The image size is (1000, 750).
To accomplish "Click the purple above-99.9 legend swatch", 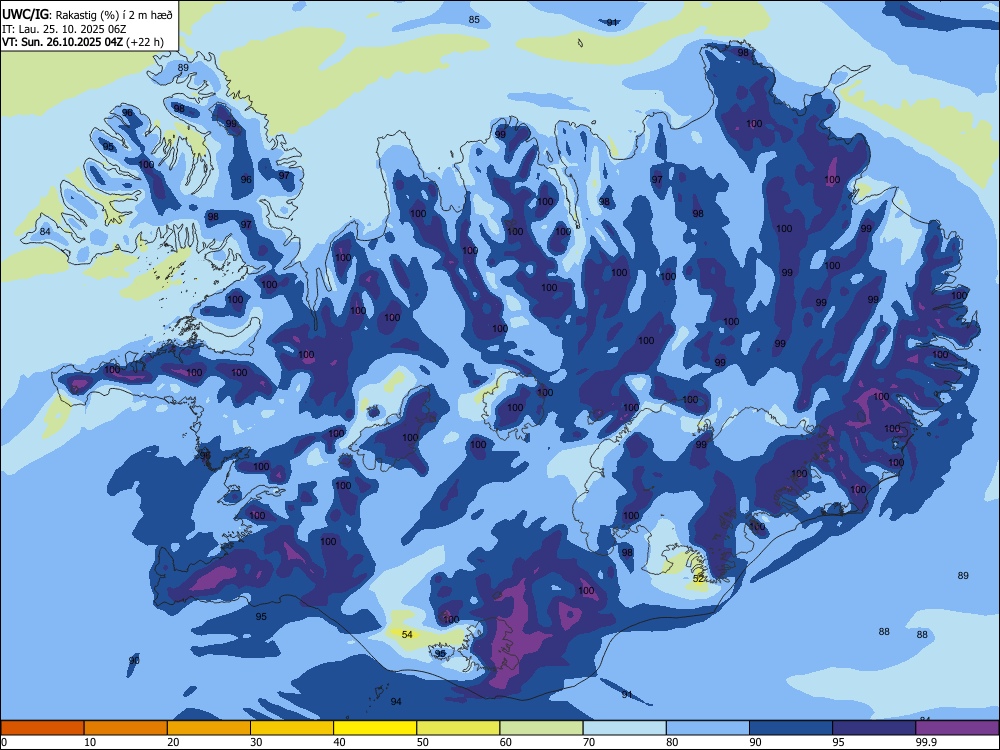I will (x=957, y=728).
